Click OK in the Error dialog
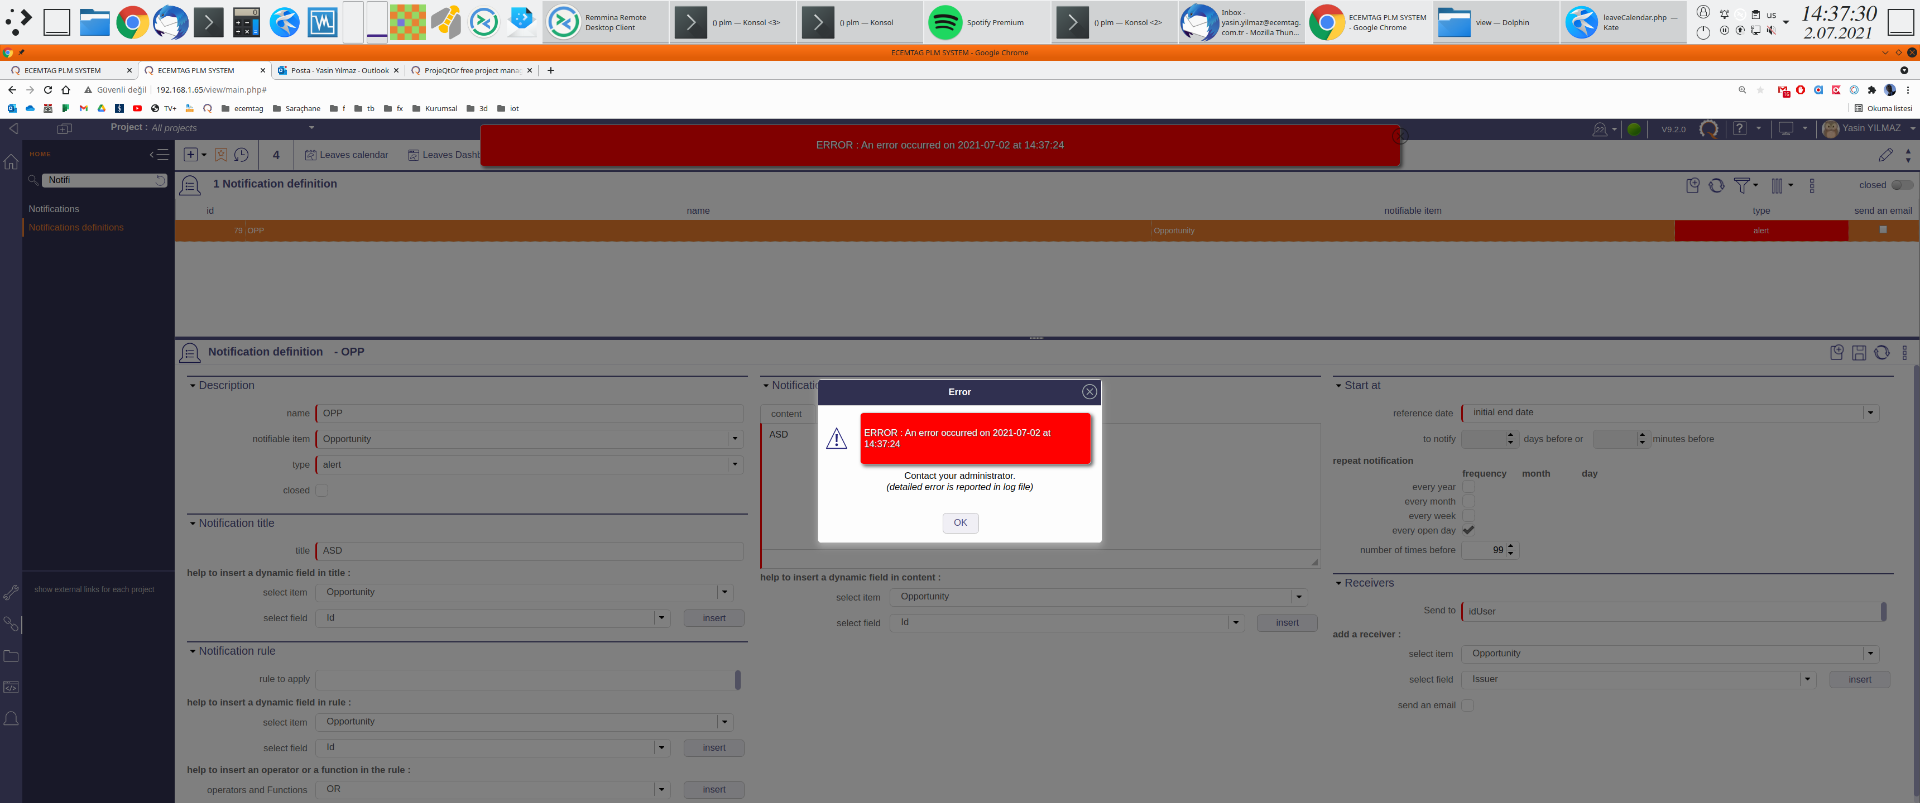Viewport: 1920px width, 803px height. point(960,523)
